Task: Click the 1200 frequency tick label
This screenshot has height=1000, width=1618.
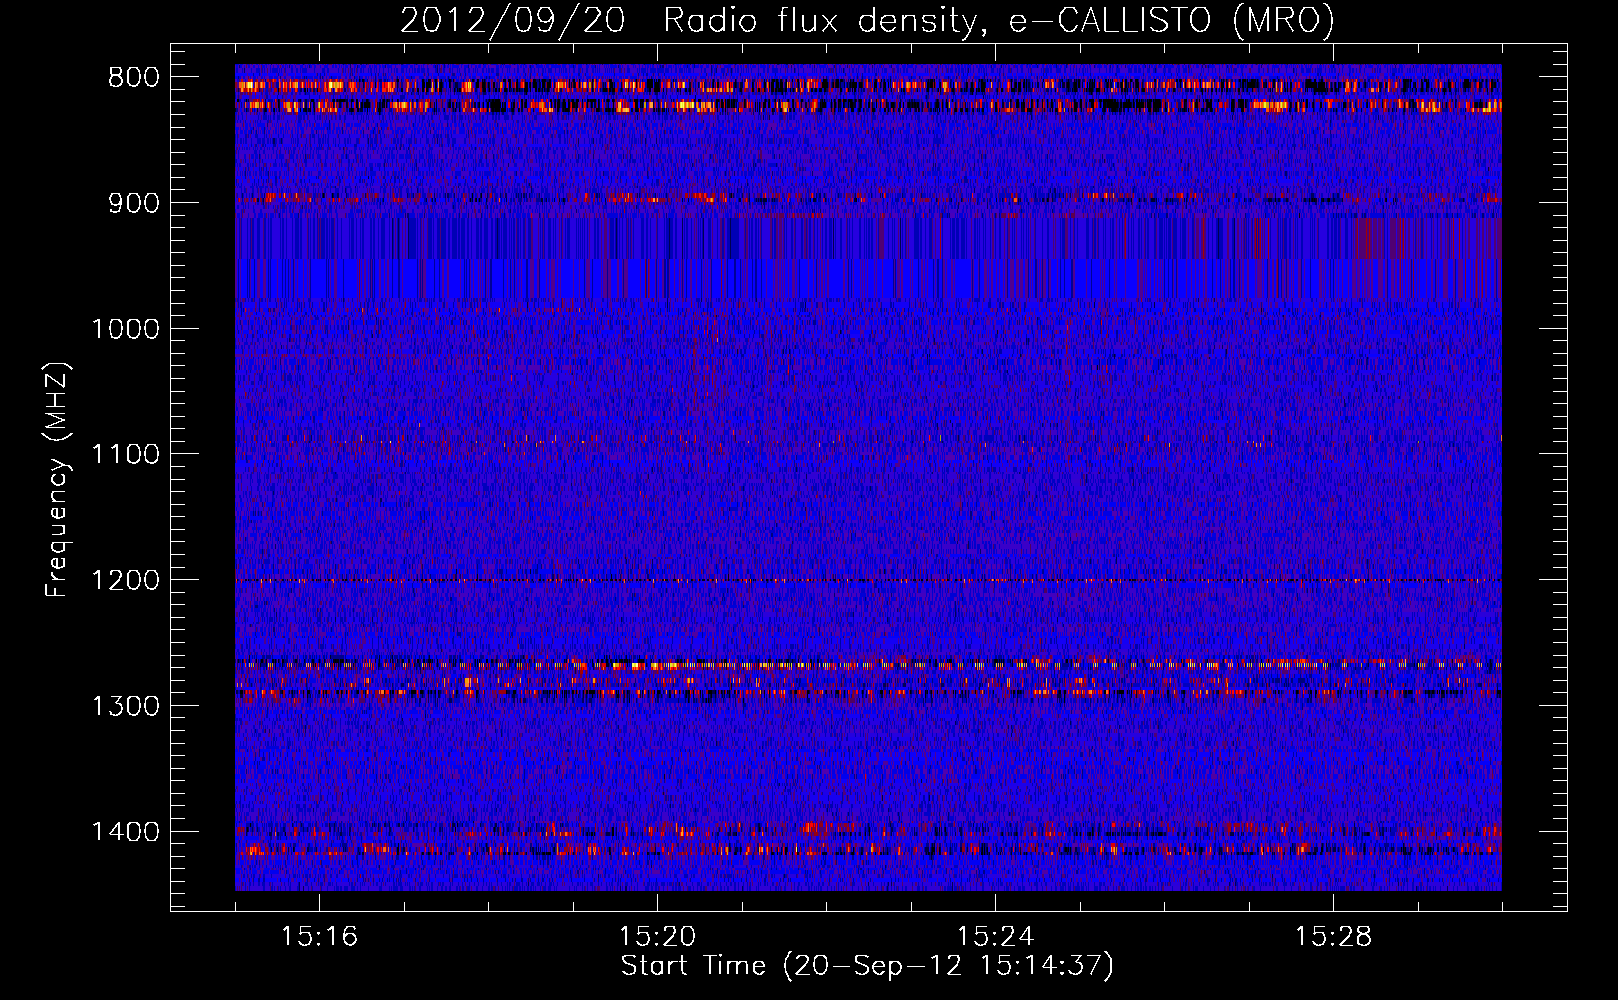Action: coord(125,580)
